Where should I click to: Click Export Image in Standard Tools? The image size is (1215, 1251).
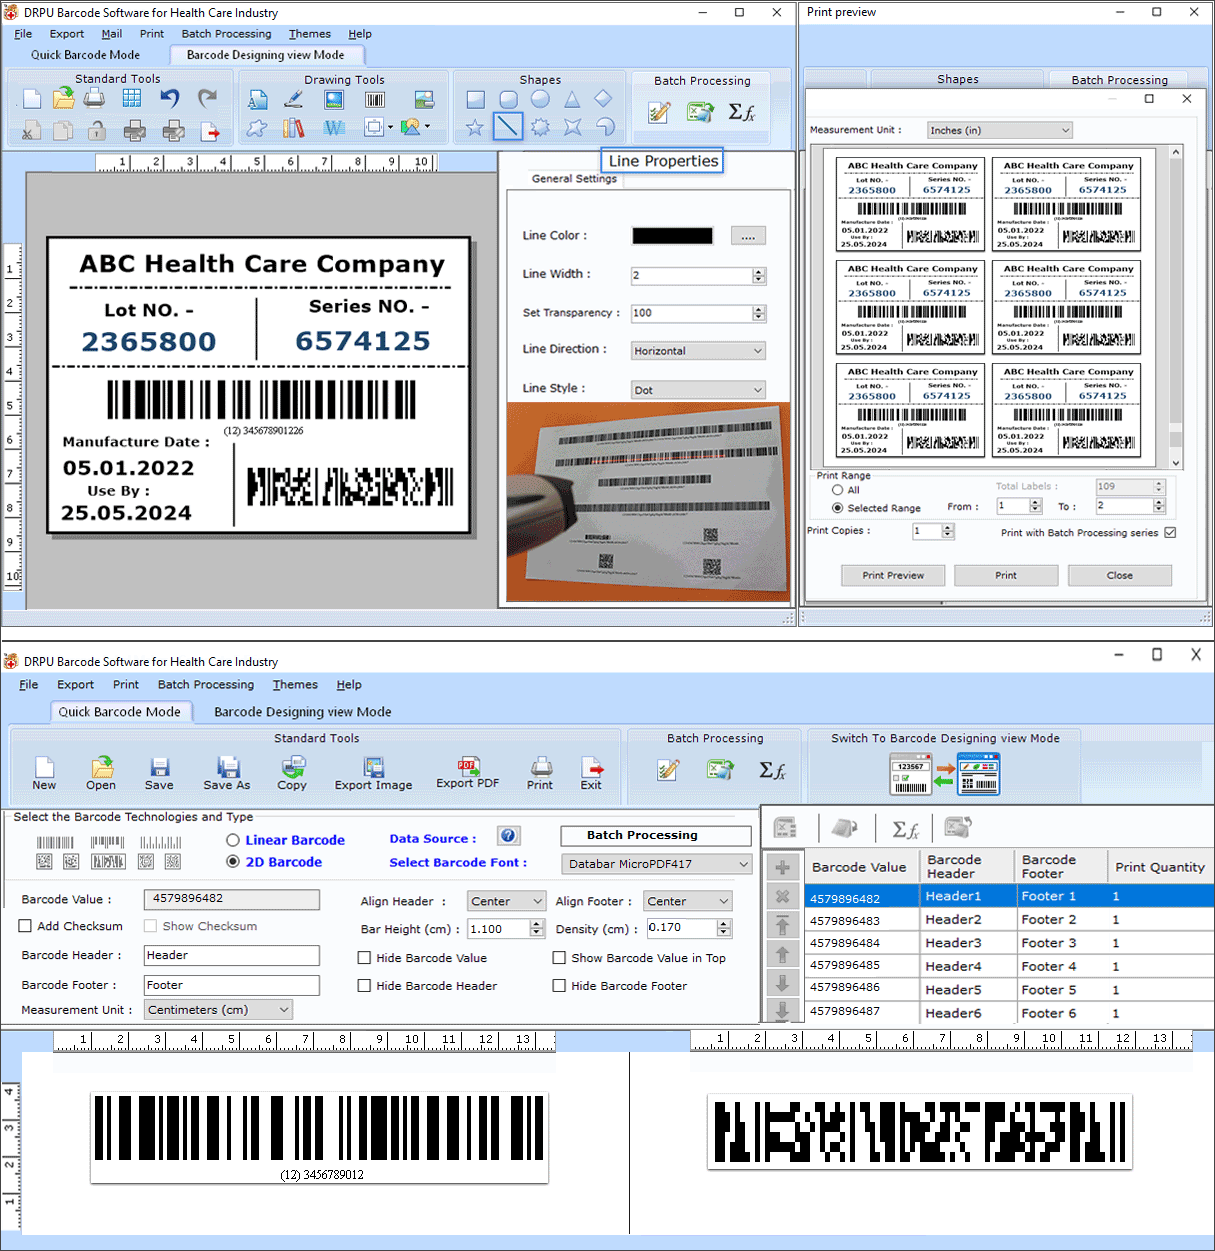373,774
